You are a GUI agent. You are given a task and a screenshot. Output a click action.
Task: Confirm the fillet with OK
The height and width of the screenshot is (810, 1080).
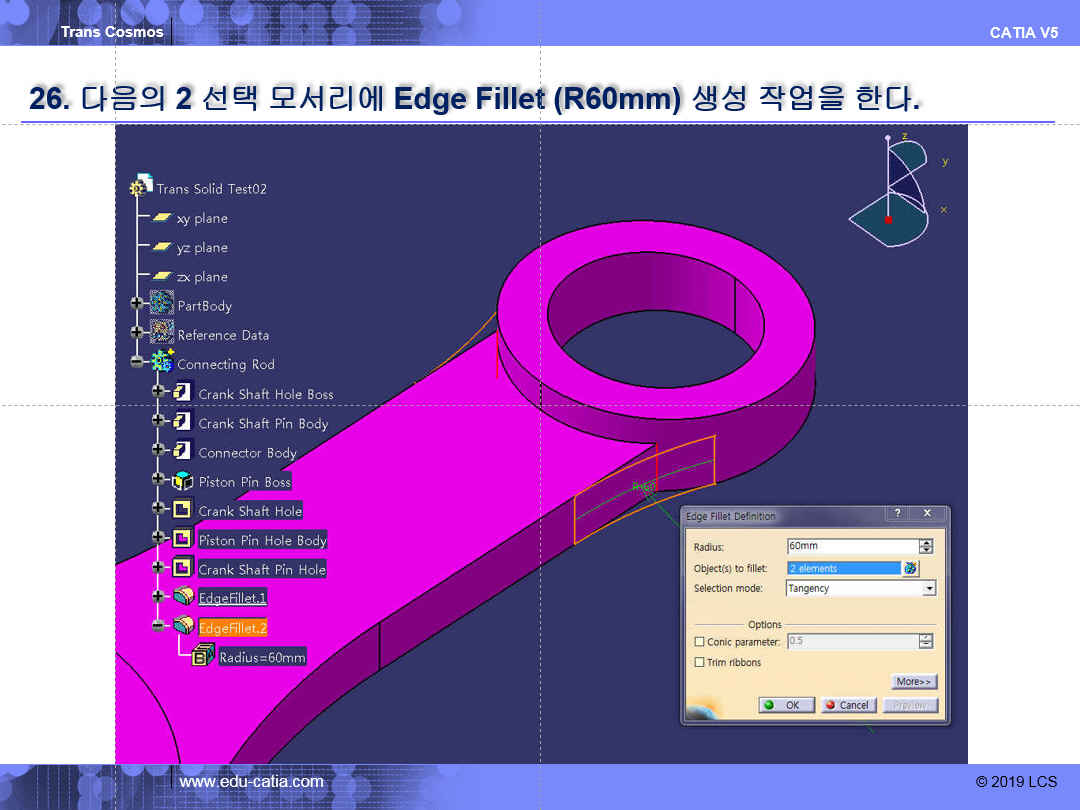click(787, 705)
